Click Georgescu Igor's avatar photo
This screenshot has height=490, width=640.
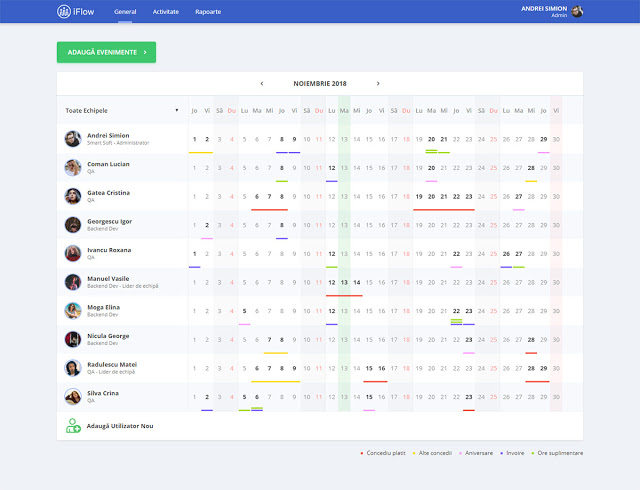73,225
